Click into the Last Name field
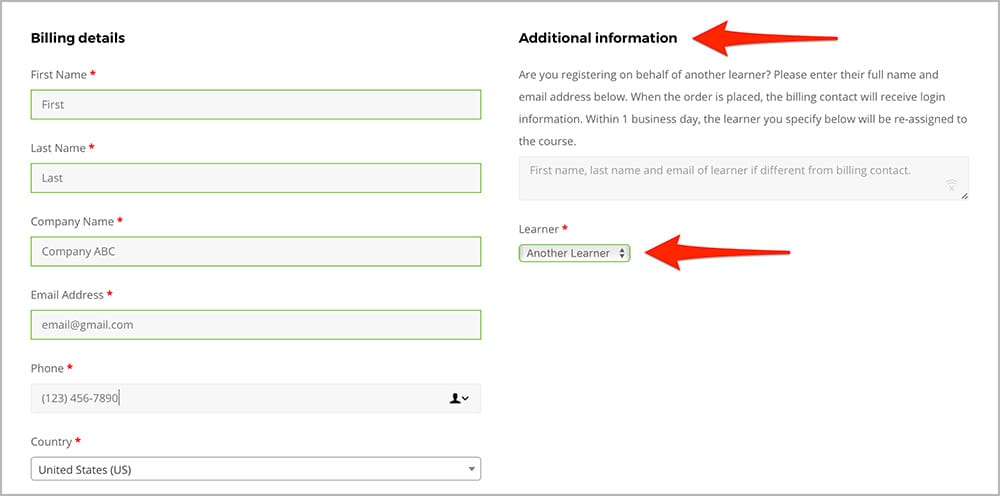Screen dimensions: 1000x496 click(256, 178)
